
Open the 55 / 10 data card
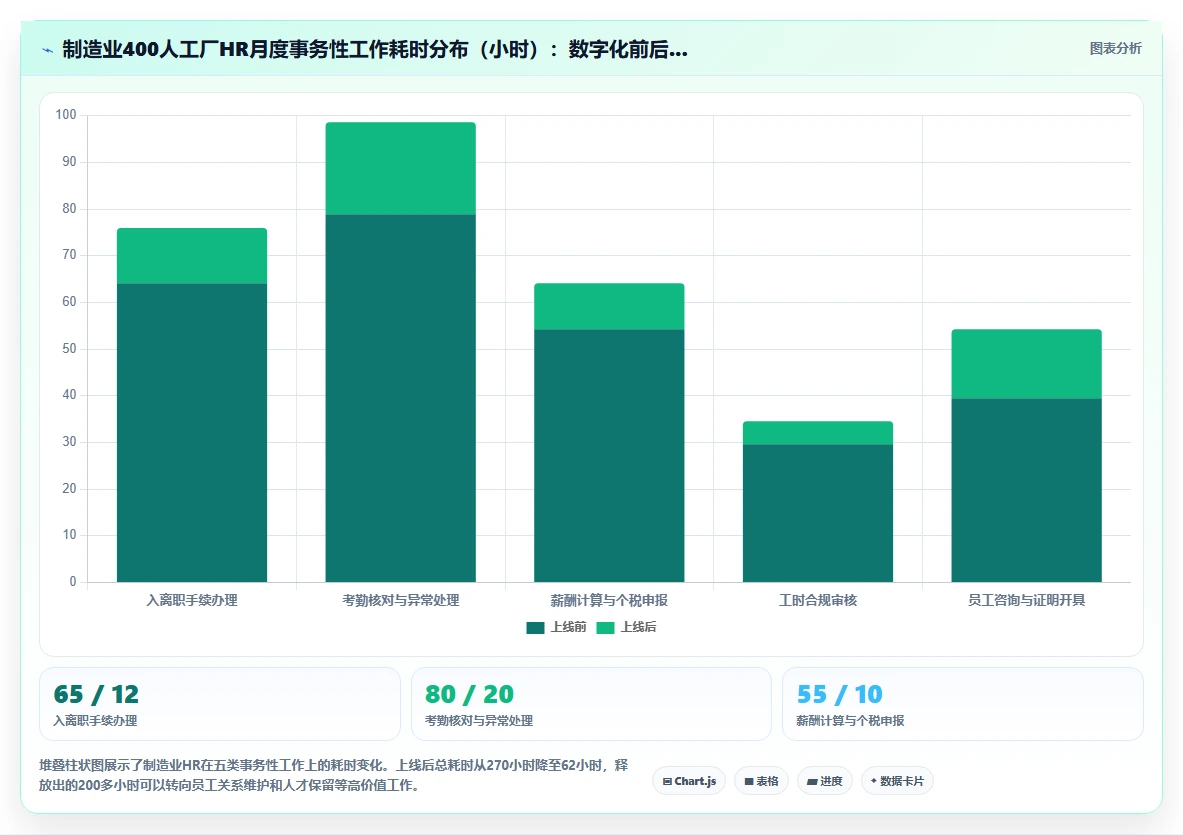[963, 704]
